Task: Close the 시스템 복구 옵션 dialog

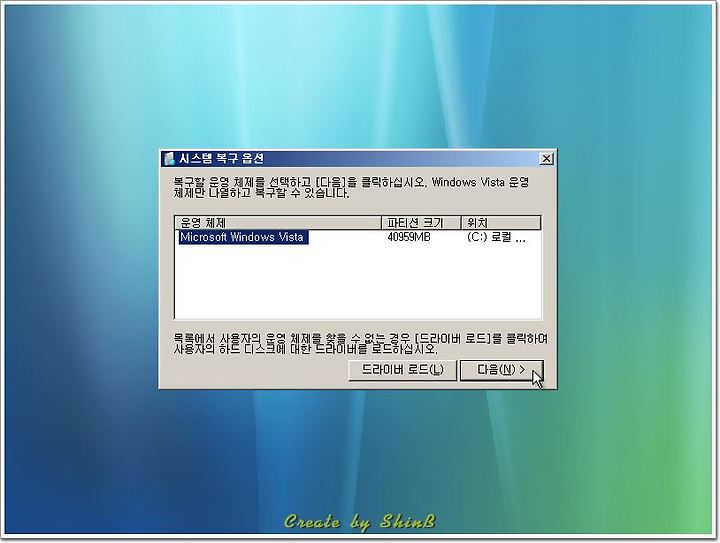Action: (x=546, y=159)
